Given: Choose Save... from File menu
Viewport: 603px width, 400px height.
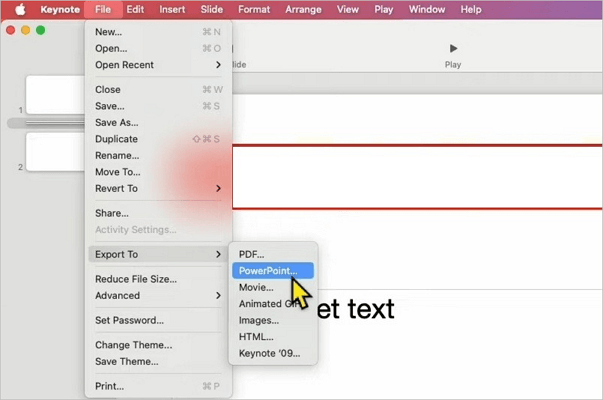Looking at the screenshot, I should [158, 106].
